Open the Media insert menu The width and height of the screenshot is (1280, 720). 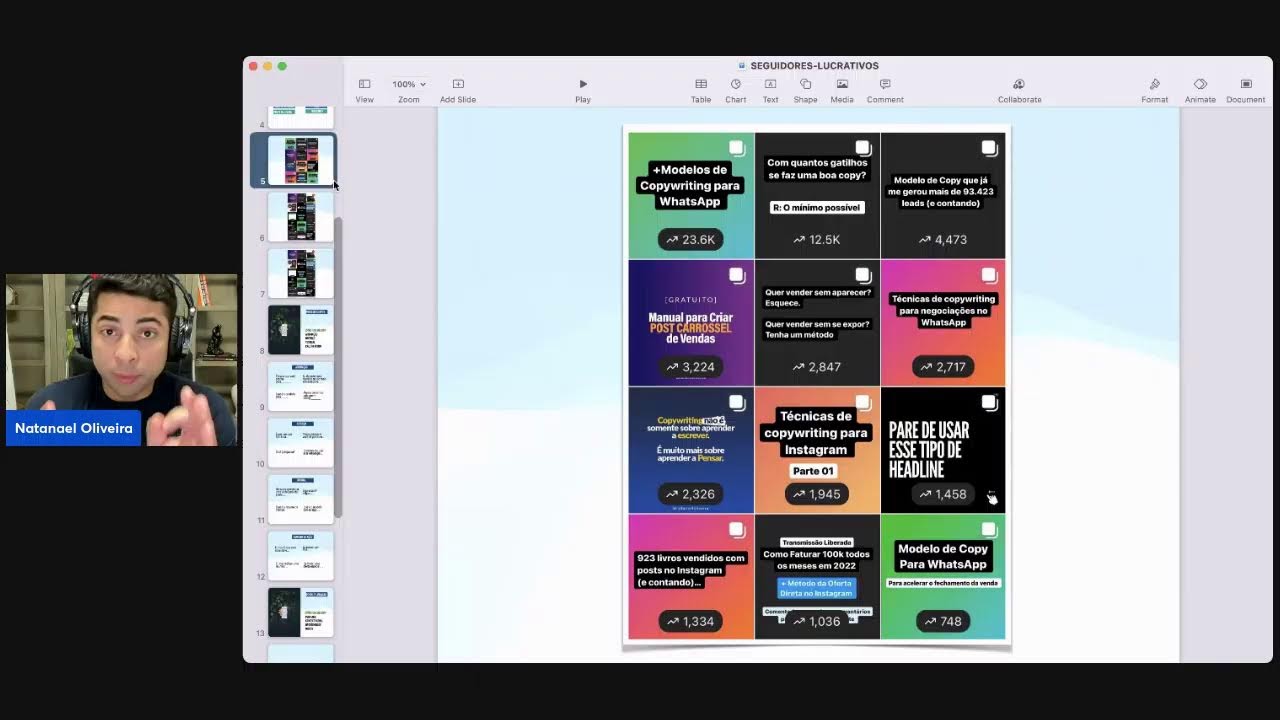click(842, 89)
